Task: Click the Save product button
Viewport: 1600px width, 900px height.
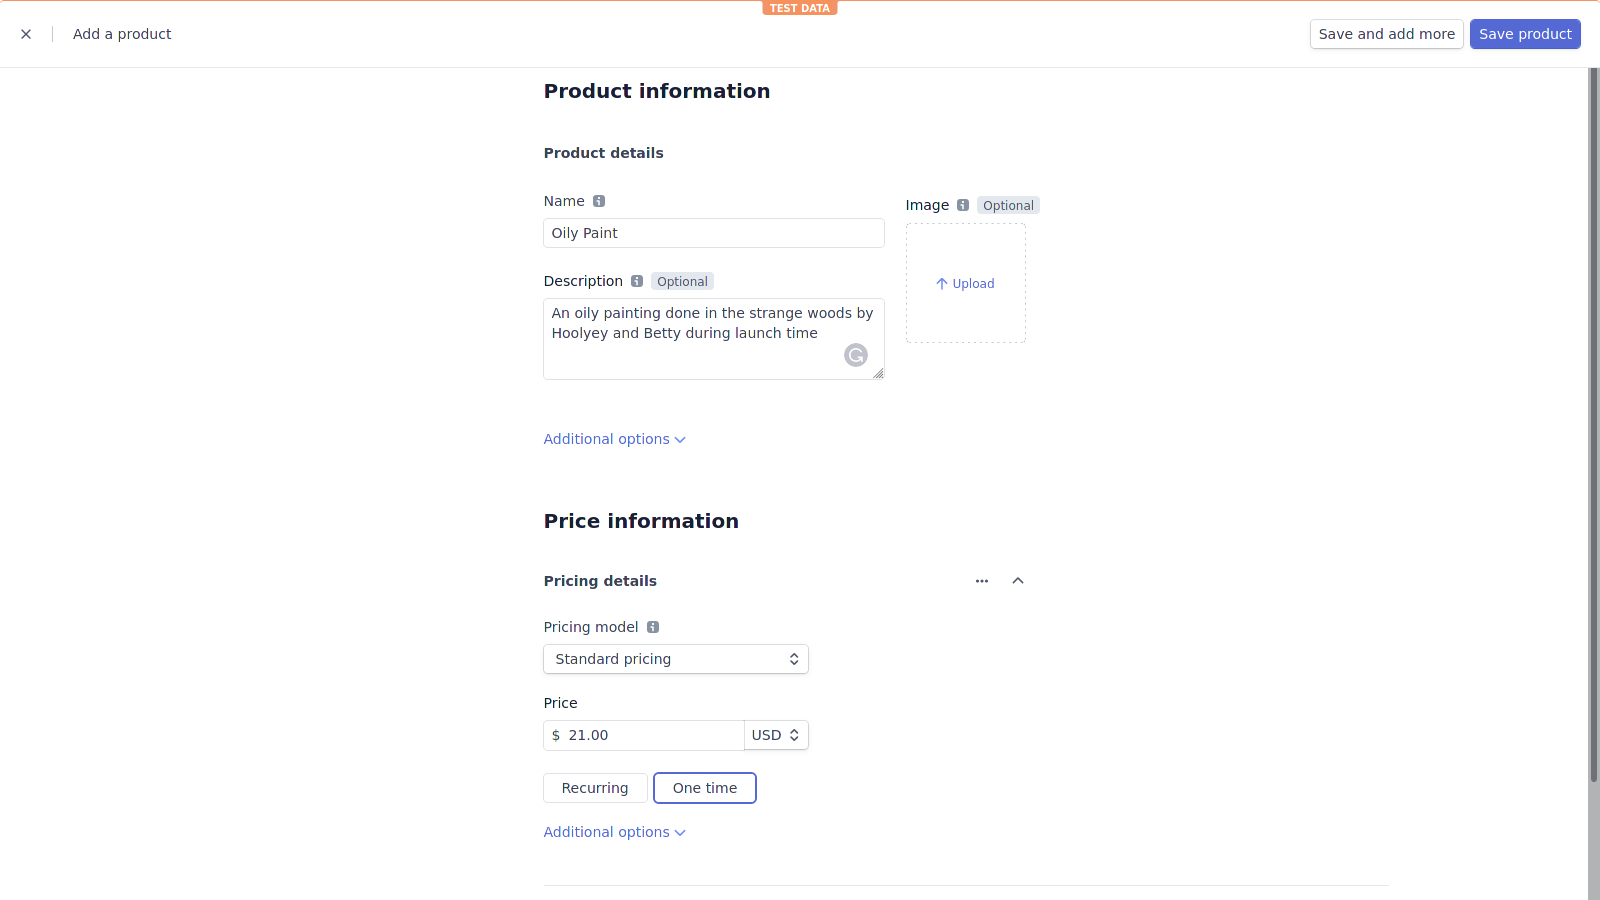Action: 1524,33
